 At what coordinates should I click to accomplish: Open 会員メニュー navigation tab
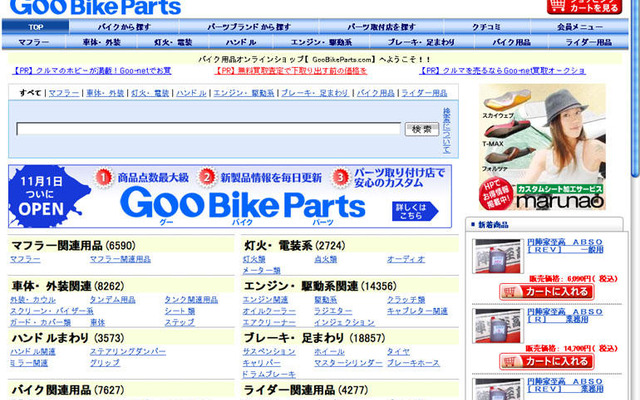tap(580, 27)
